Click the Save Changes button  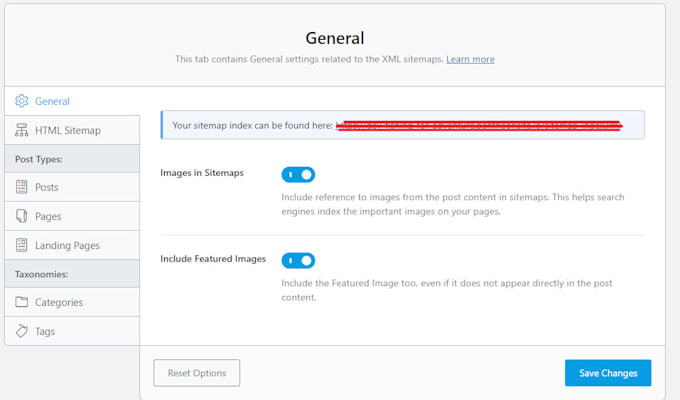608,373
